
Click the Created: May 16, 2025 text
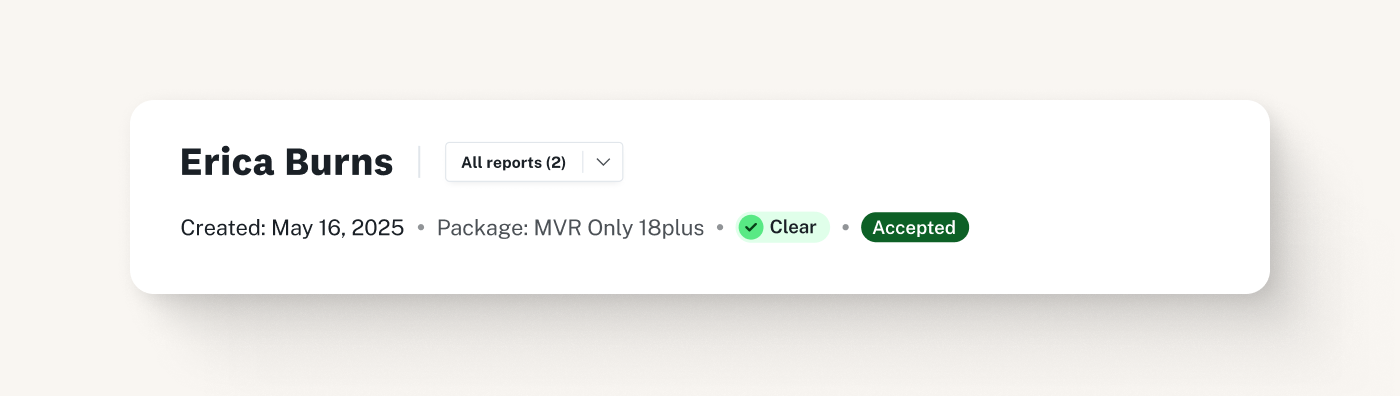[292, 227]
